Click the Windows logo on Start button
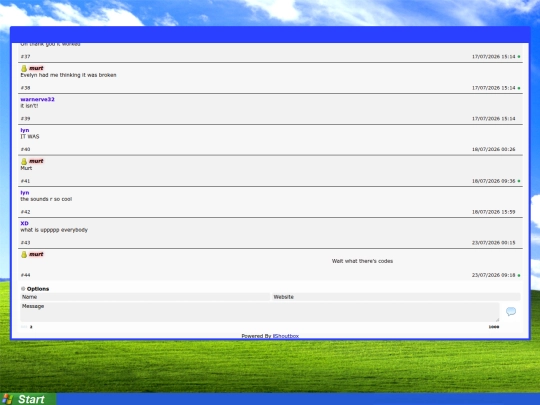 (x=7, y=399)
